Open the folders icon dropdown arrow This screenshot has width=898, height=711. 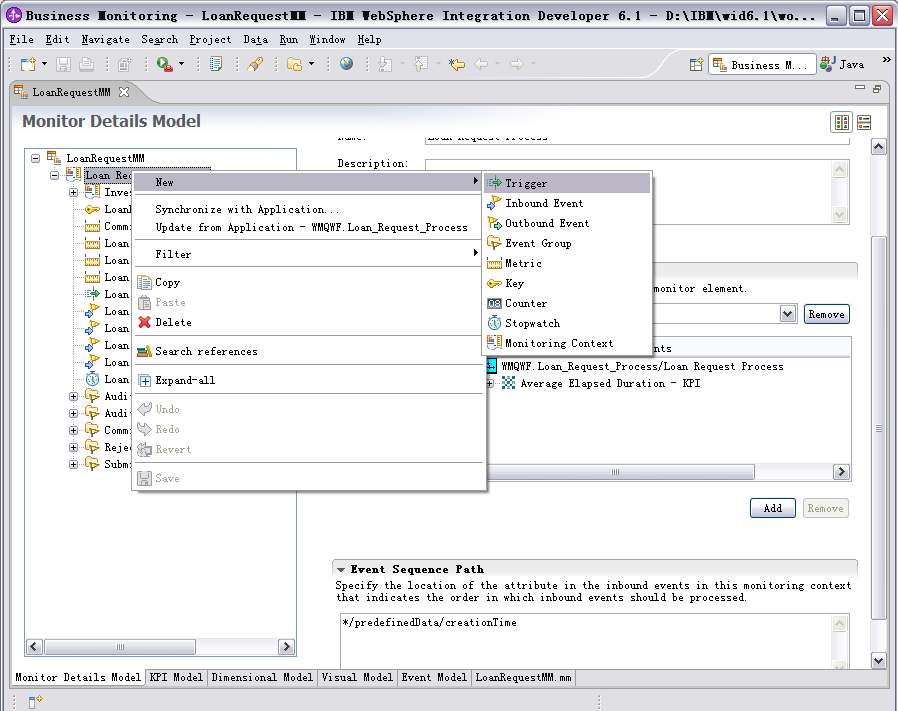point(312,64)
